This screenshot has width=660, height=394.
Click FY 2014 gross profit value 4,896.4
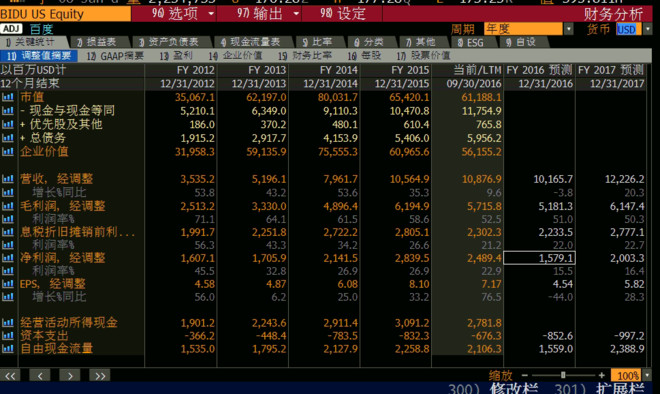(x=341, y=206)
